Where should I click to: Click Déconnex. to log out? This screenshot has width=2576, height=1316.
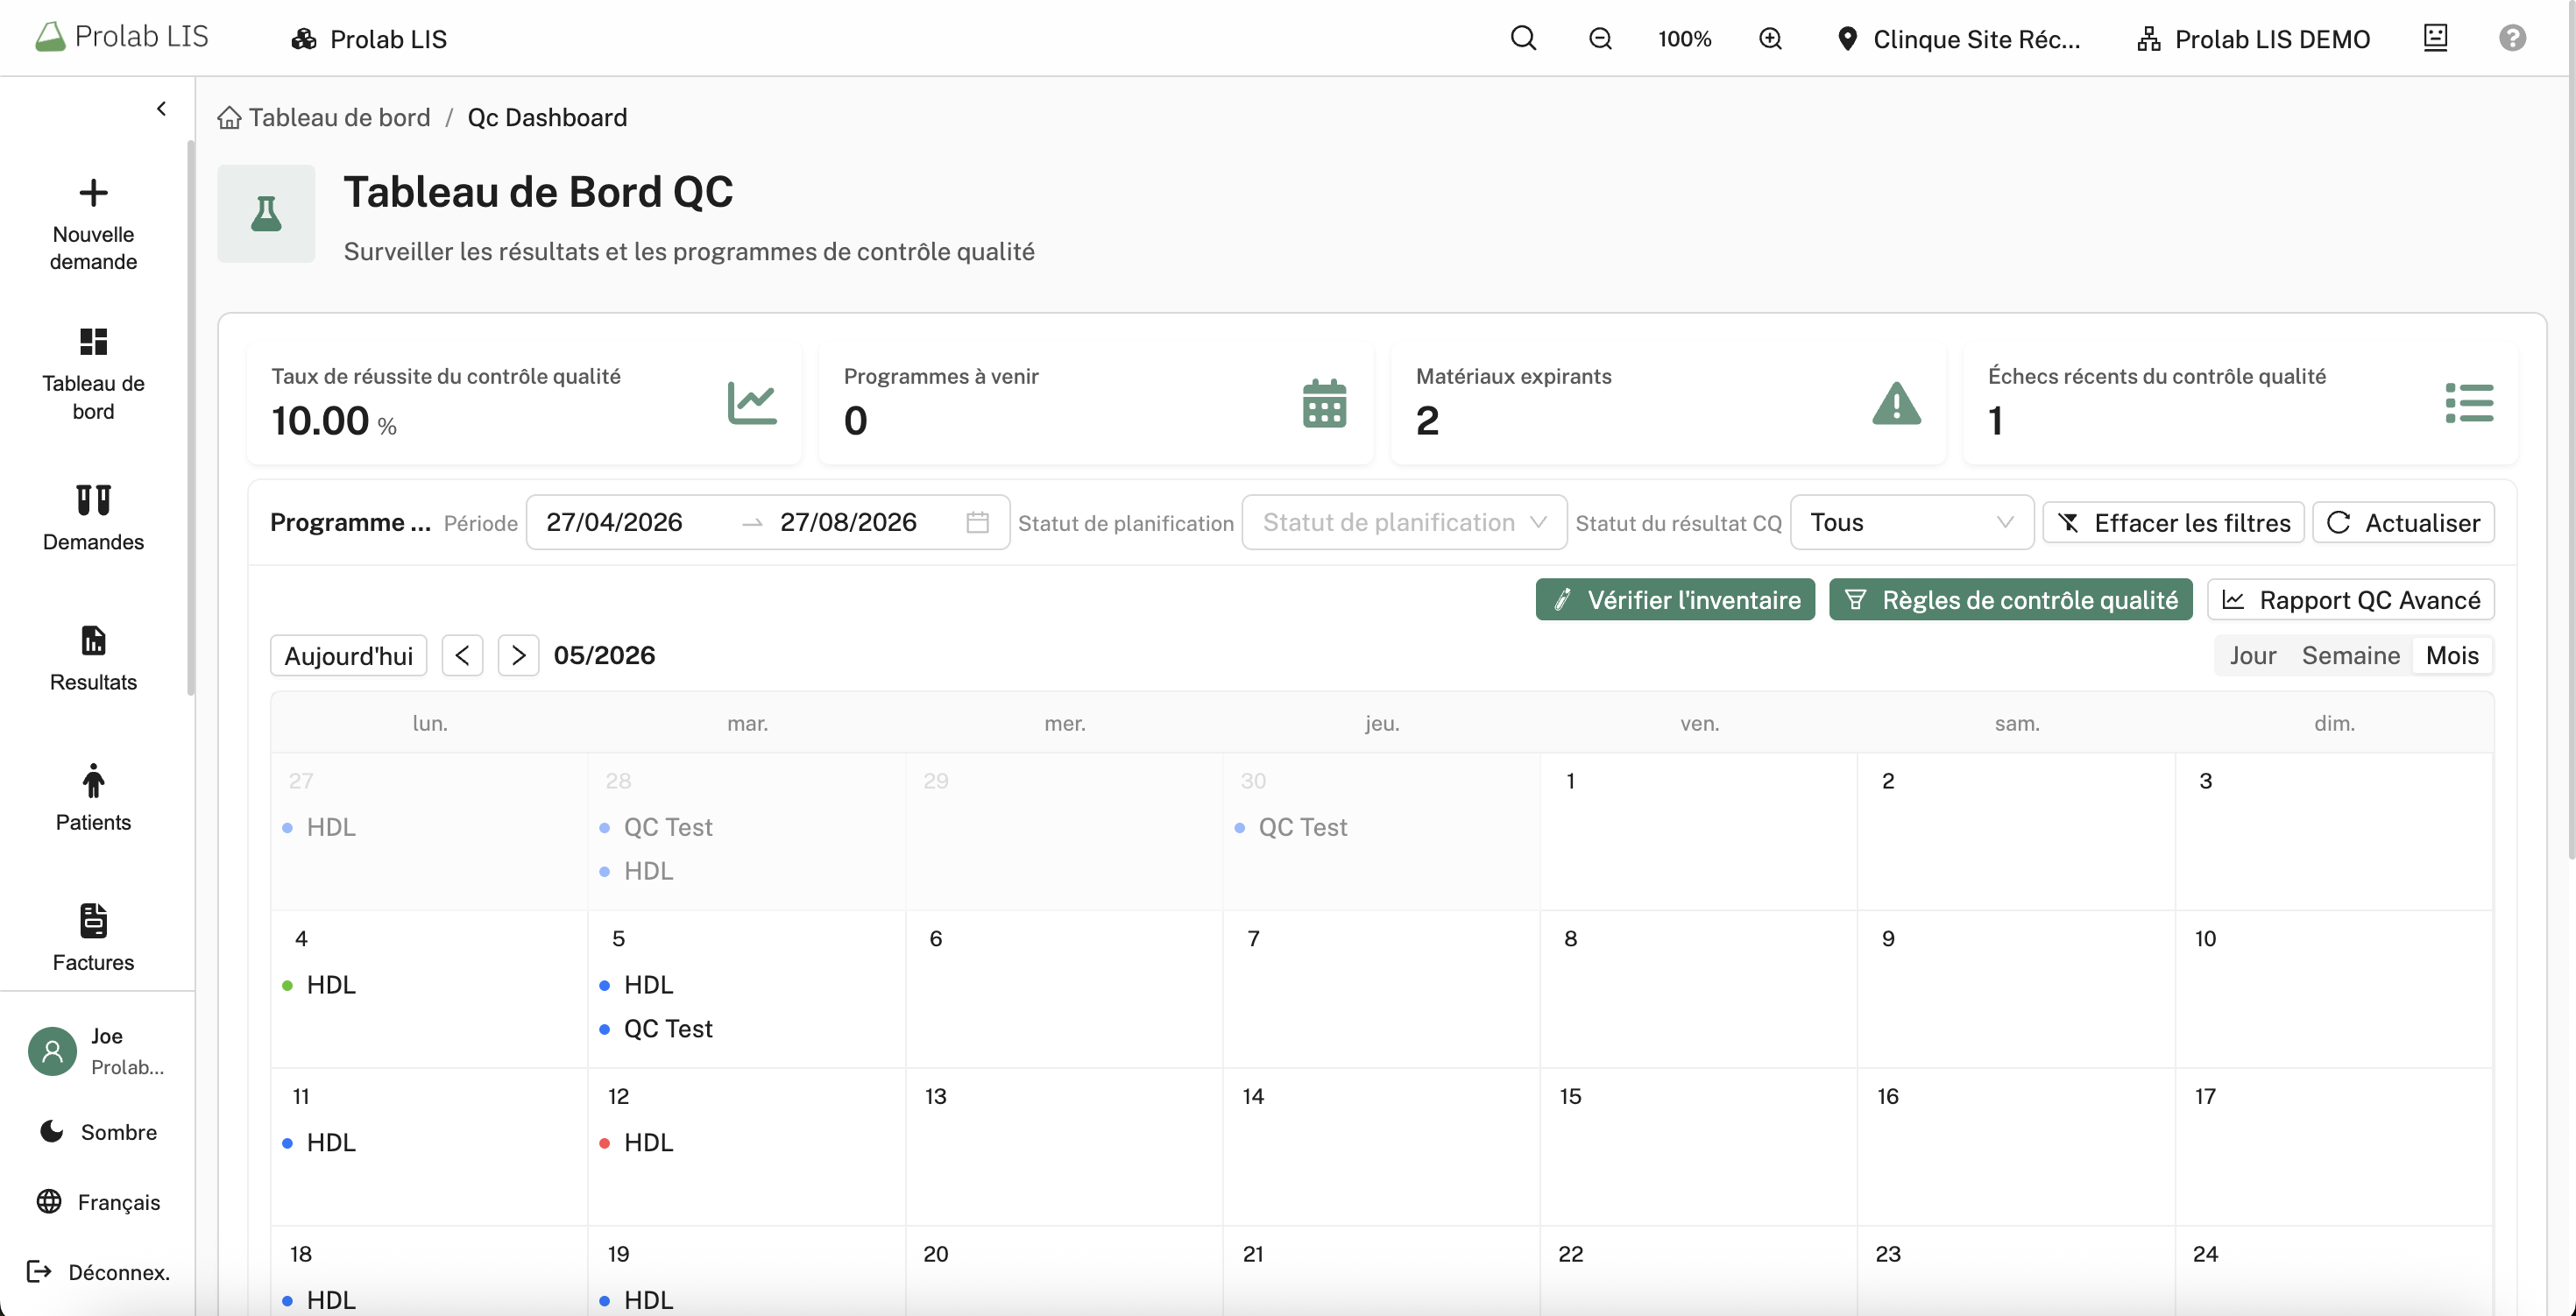98,1271
